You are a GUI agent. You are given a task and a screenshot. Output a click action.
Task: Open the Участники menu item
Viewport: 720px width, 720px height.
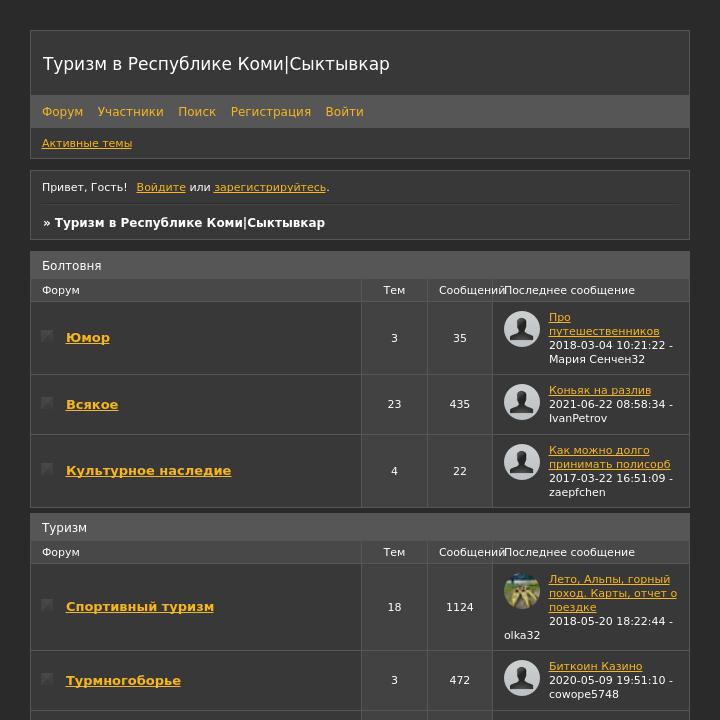tap(130, 112)
